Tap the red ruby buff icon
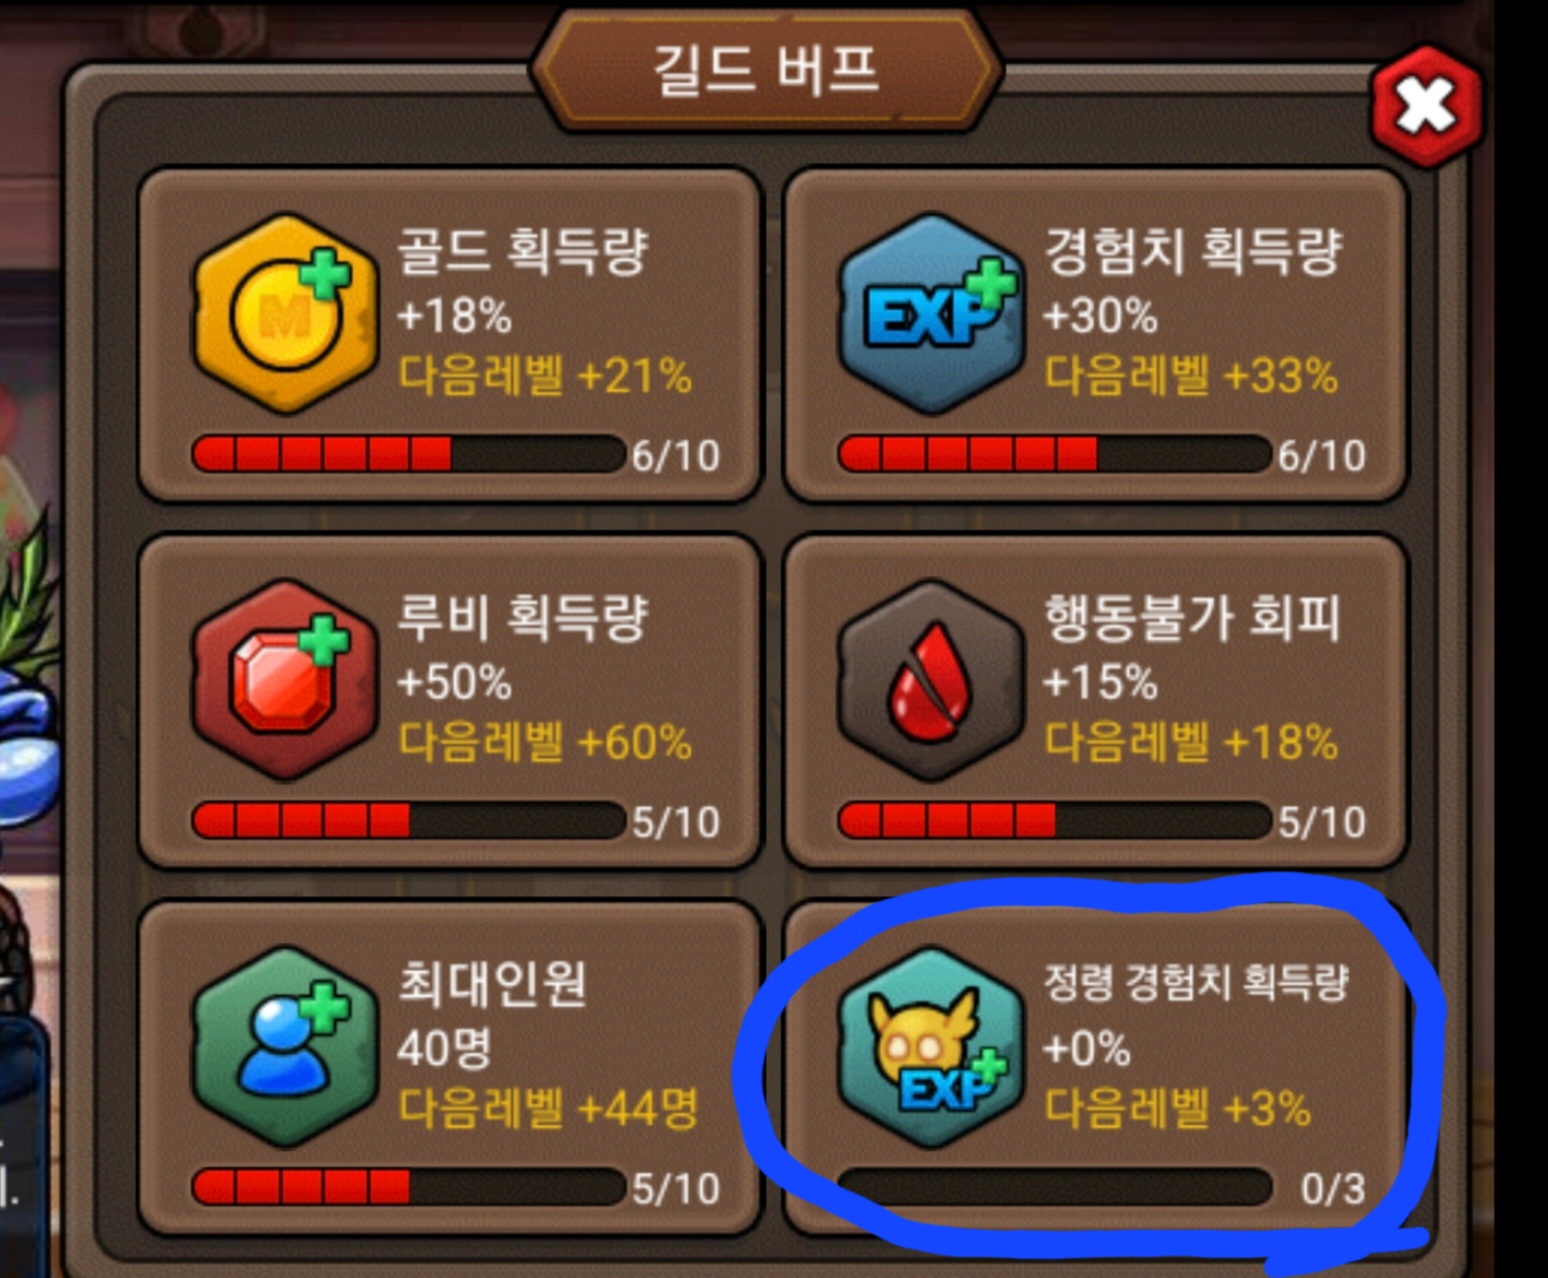Viewport: 1548px width, 1278px height. [286, 680]
